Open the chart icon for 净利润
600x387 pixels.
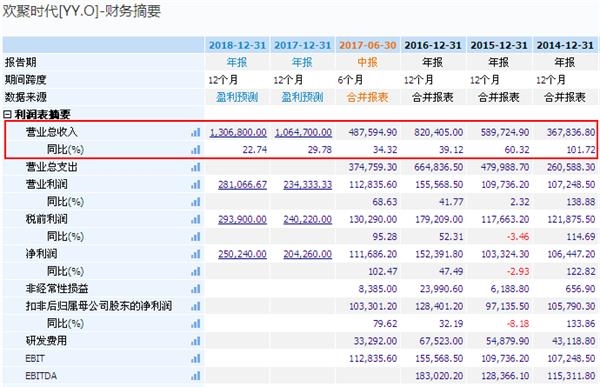196,254
